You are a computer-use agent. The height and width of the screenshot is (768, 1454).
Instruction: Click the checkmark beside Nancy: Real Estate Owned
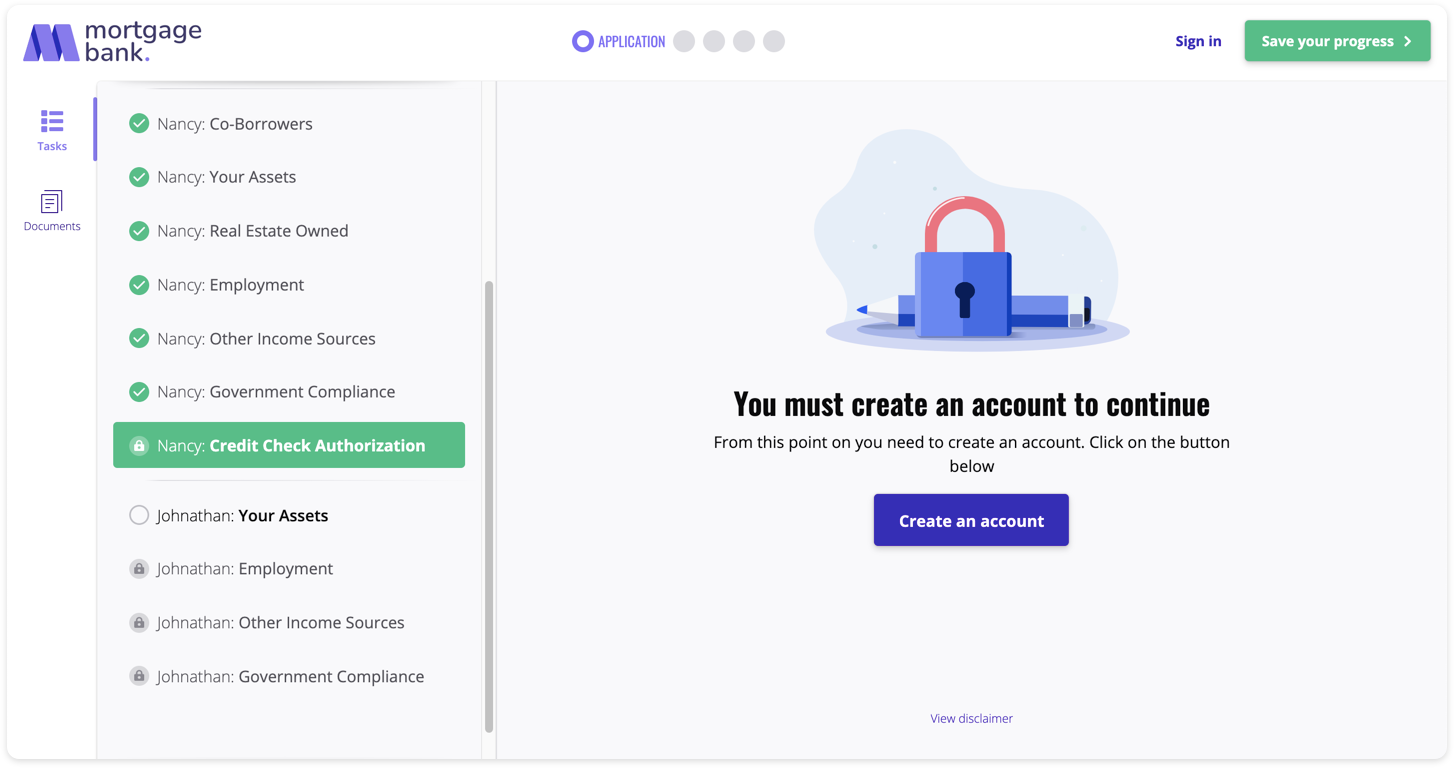139,231
